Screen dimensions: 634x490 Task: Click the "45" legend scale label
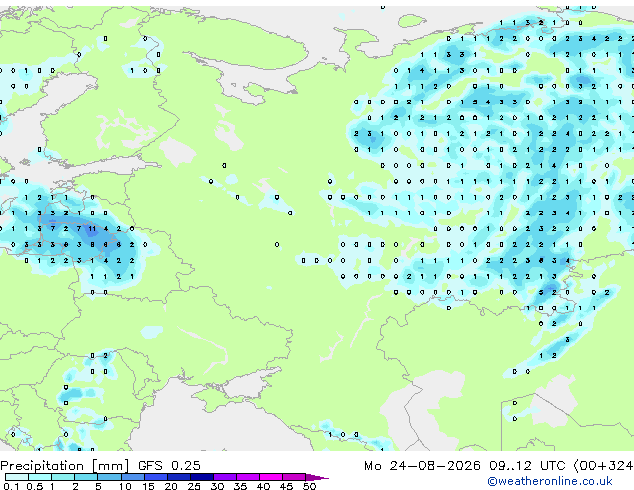286,486
